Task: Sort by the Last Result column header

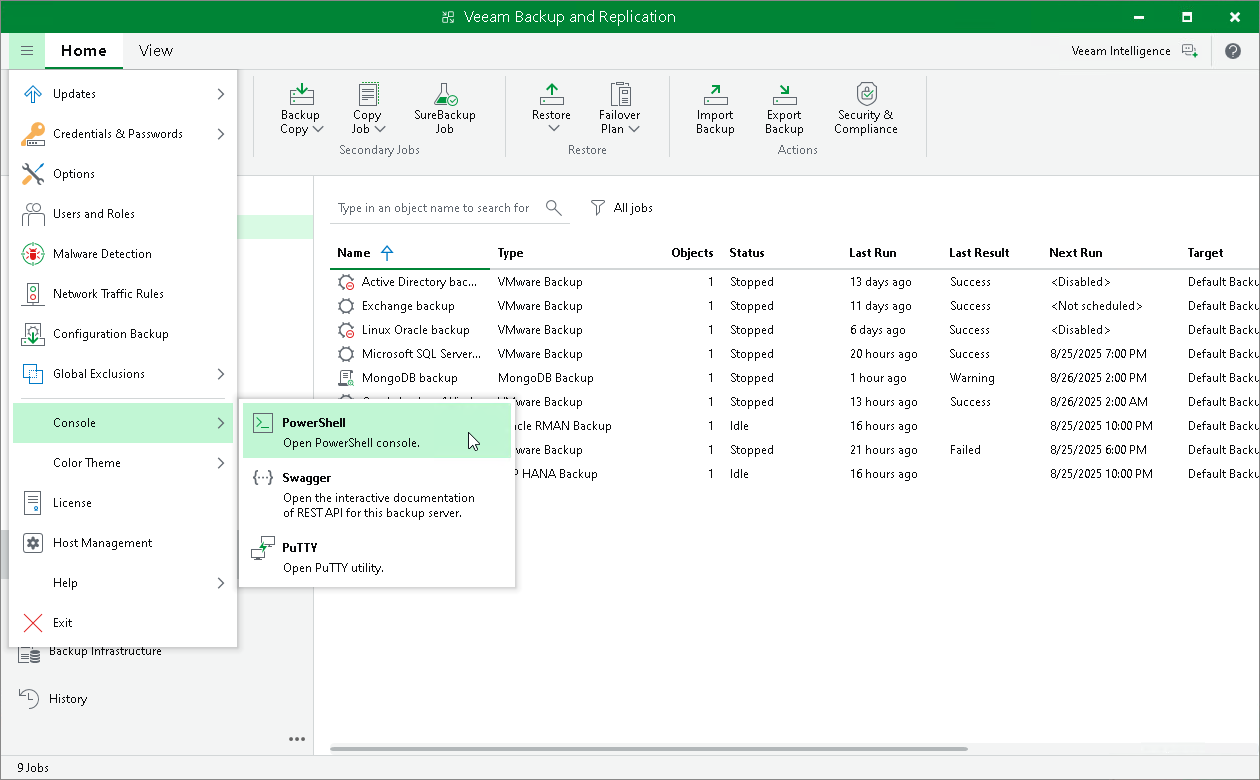Action: (979, 253)
